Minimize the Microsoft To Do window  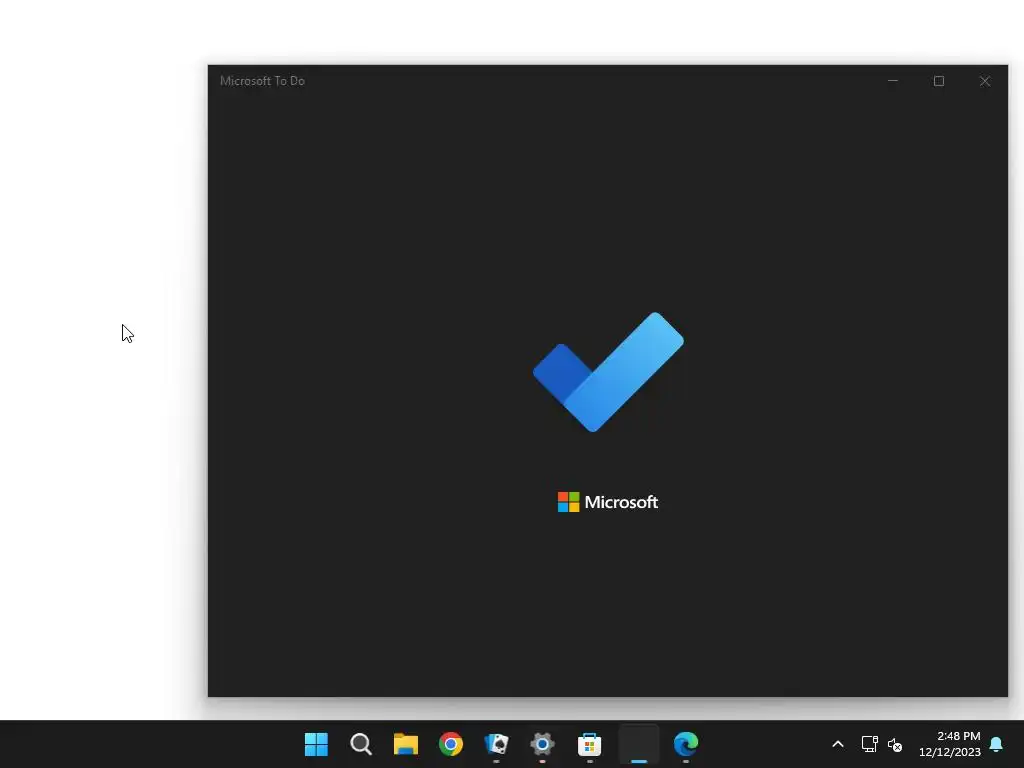(x=893, y=81)
